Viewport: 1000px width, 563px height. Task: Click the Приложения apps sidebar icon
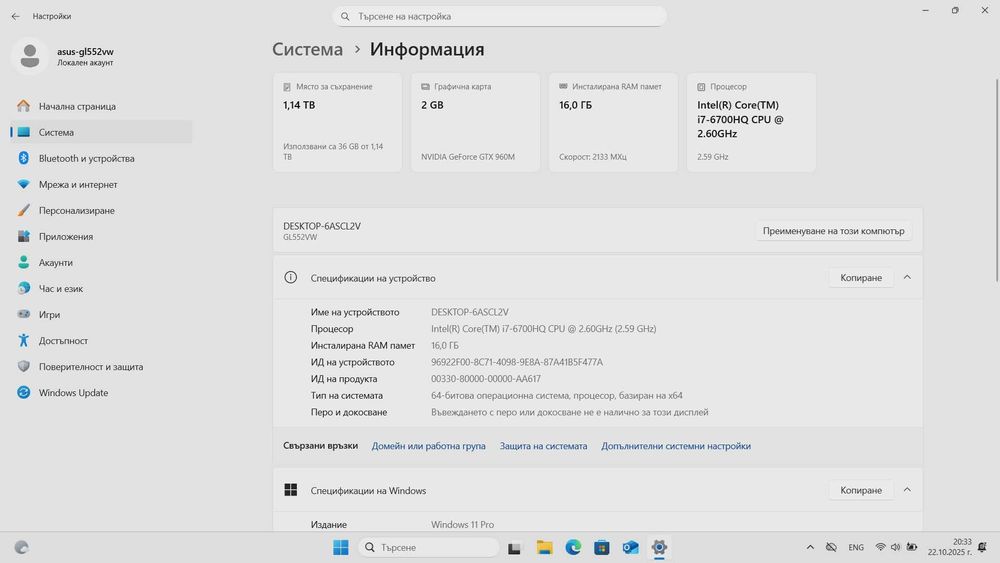24,237
